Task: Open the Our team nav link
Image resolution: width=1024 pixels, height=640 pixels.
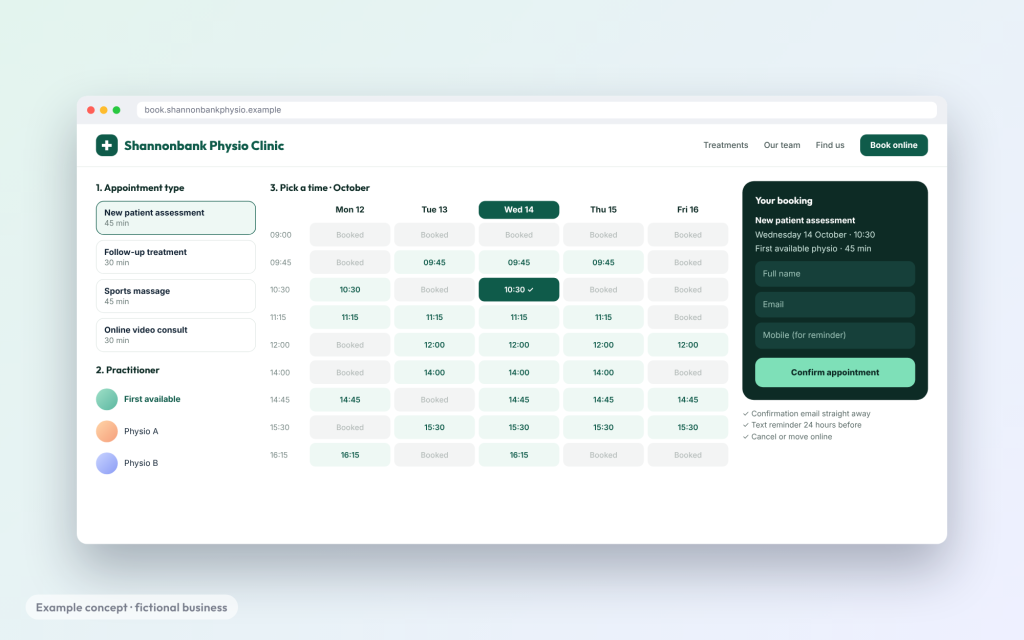Action: [782, 145]
